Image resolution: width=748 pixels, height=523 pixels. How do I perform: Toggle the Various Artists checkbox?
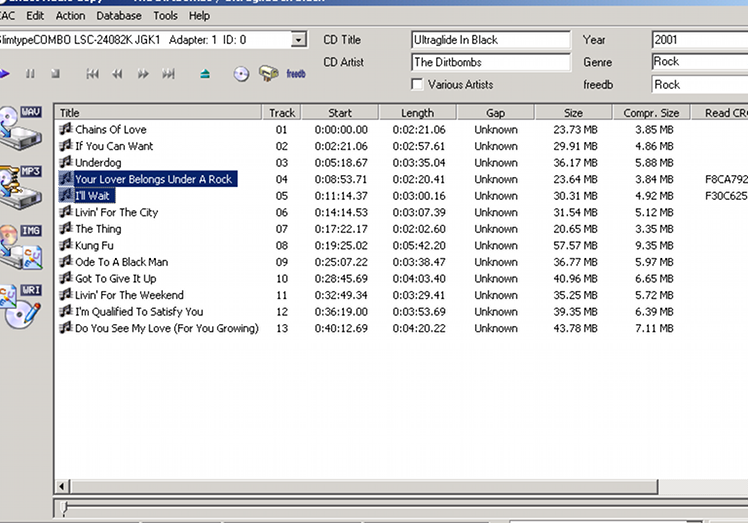417,84
